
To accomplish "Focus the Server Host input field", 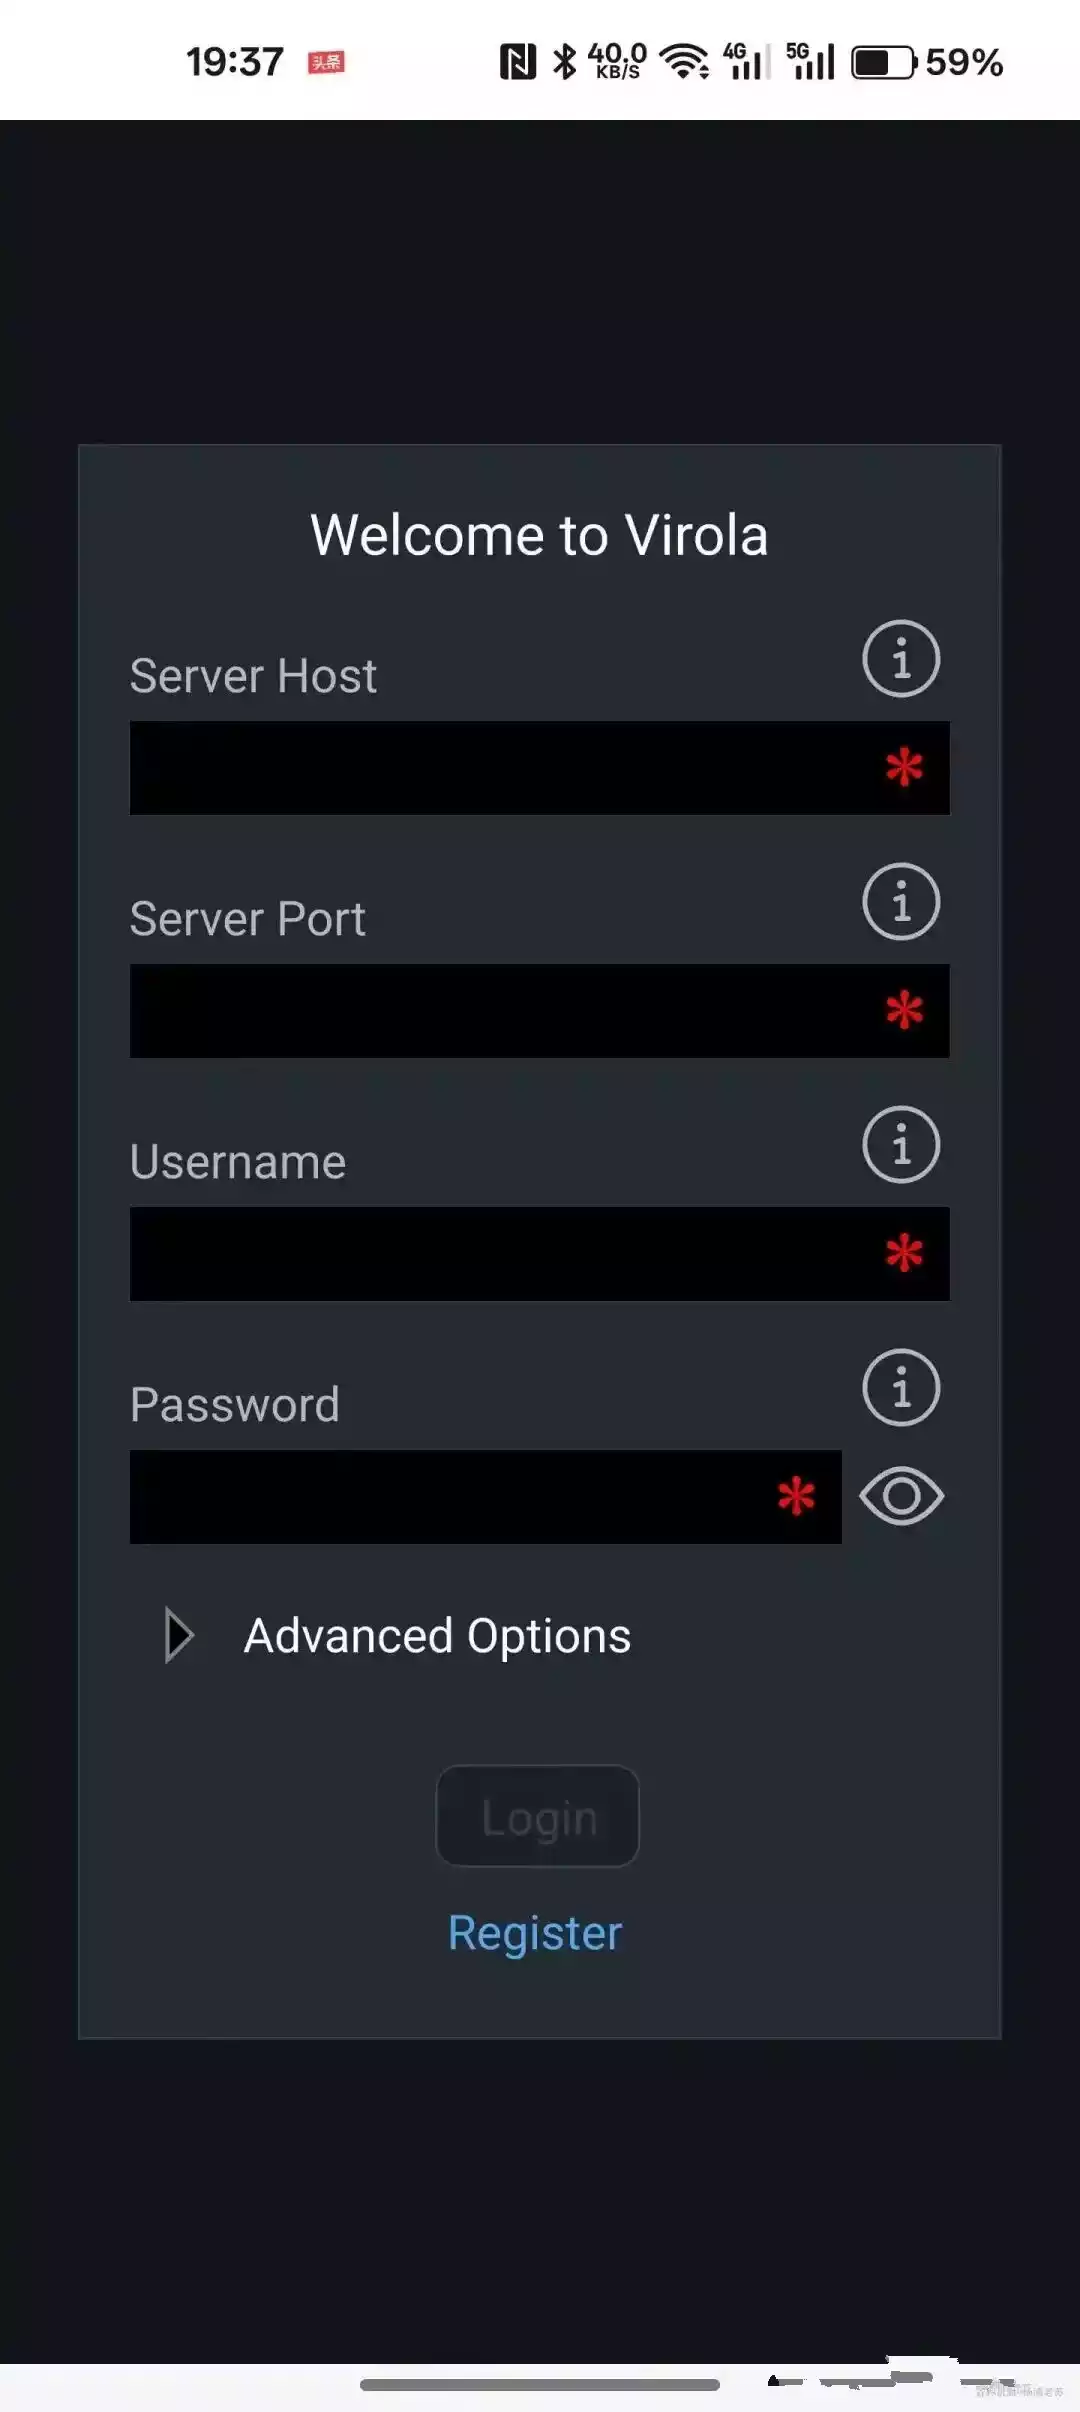I will tap(500, 768).
